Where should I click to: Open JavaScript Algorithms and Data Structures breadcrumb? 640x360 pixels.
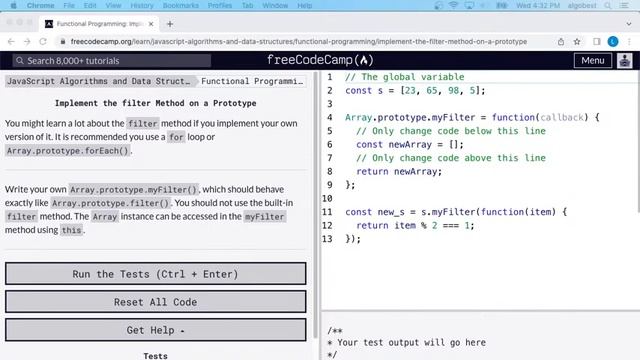[x=99, y=81]
